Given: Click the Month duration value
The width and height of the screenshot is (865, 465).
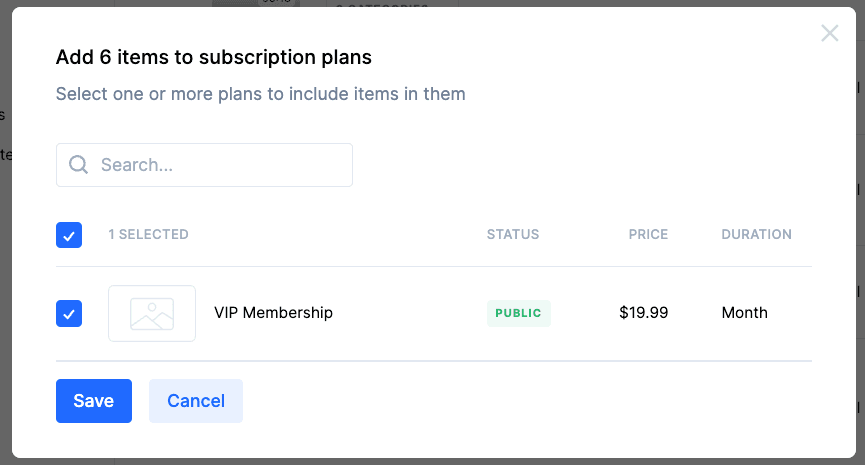Looking at the screenshot, I should pyautogui.click(x=744, y=313).
